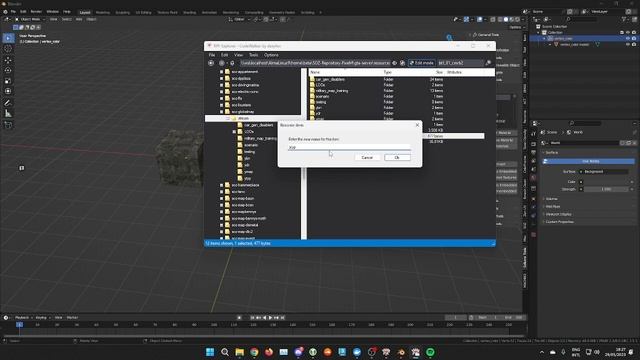640x360 pixels.
Task: Select the Annotate pencil tool
Action: coord(8,103)
